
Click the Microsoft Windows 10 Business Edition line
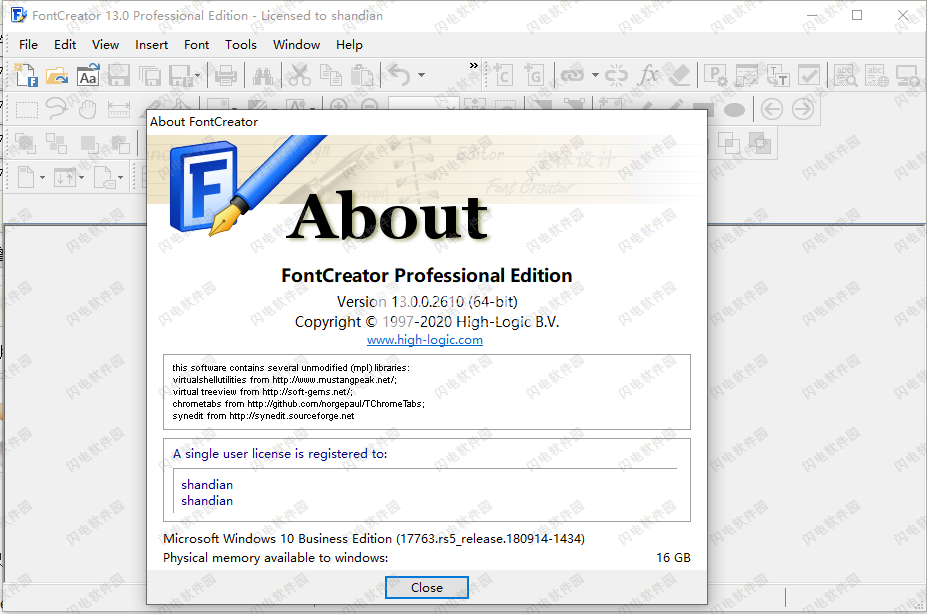(374, 539)
